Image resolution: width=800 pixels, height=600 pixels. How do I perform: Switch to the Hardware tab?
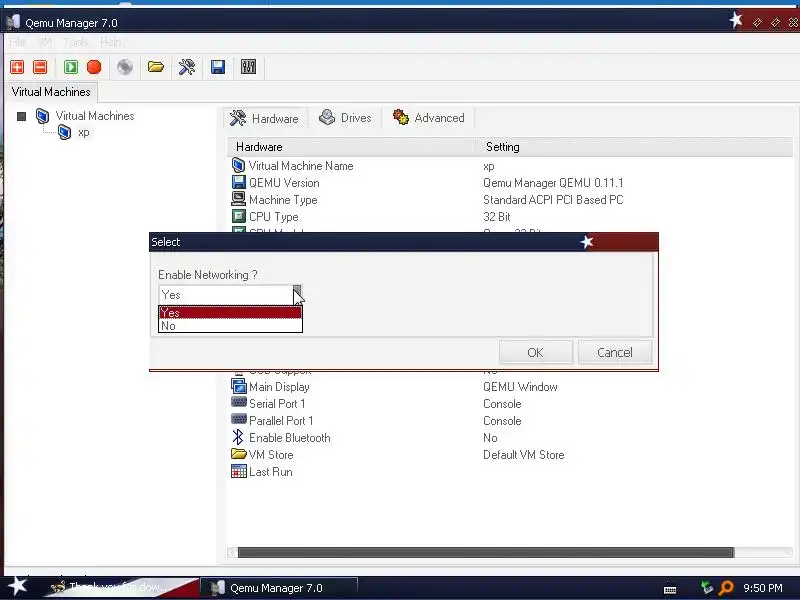coord(265,118)
